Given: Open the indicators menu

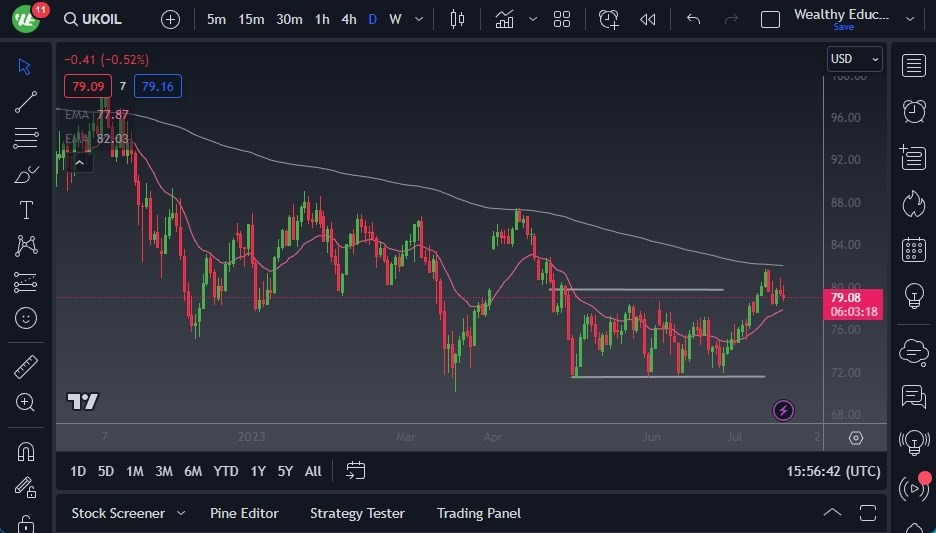Looking at the screenshot, I should point(504,20).
